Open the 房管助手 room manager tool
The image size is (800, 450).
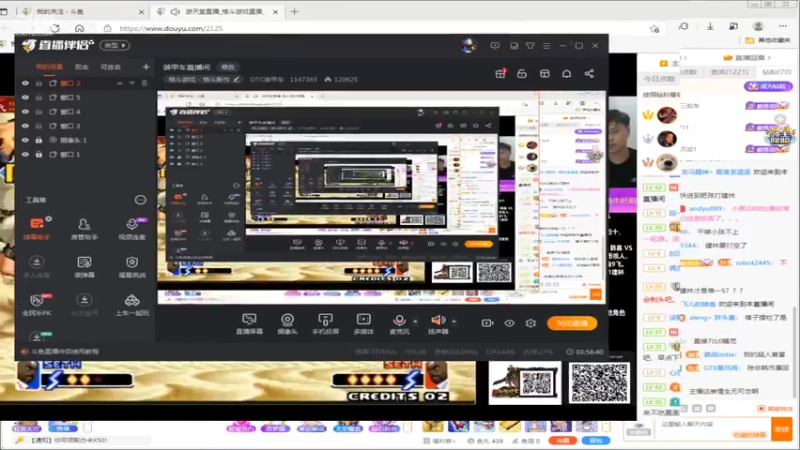(84, 228)
